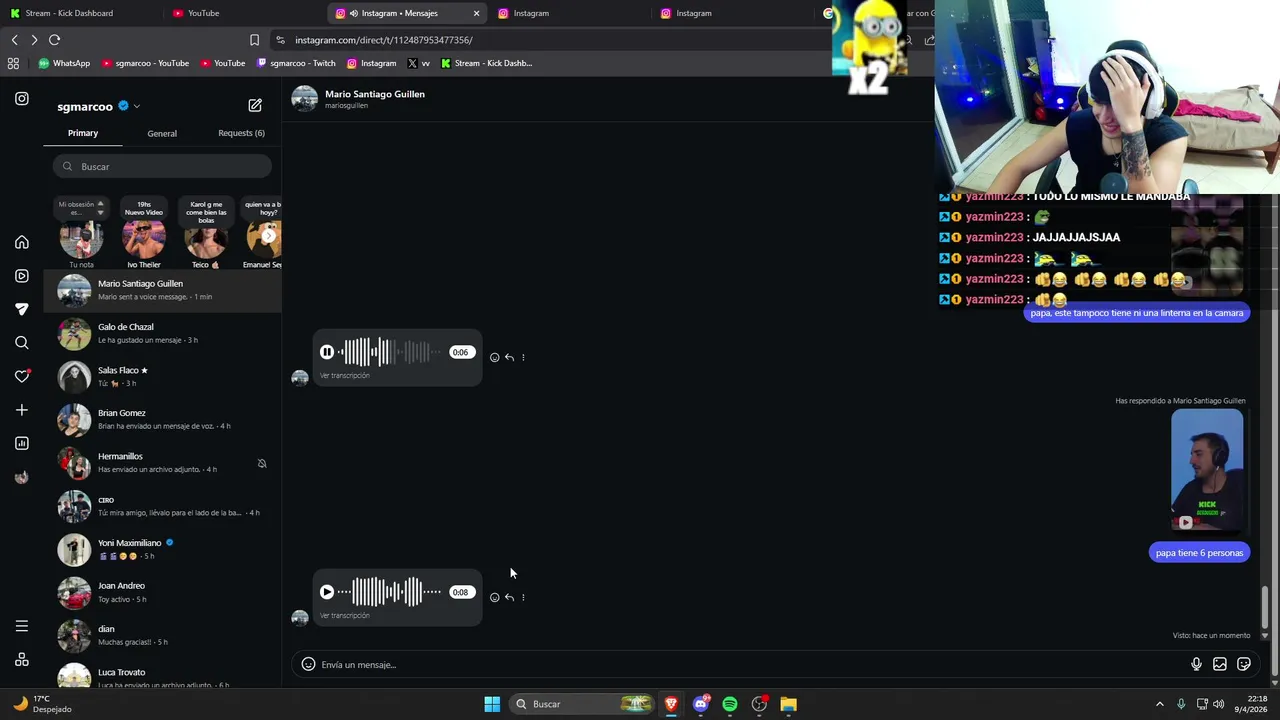React with emoji to the 0:08 voice message

(x=494, y=597)
